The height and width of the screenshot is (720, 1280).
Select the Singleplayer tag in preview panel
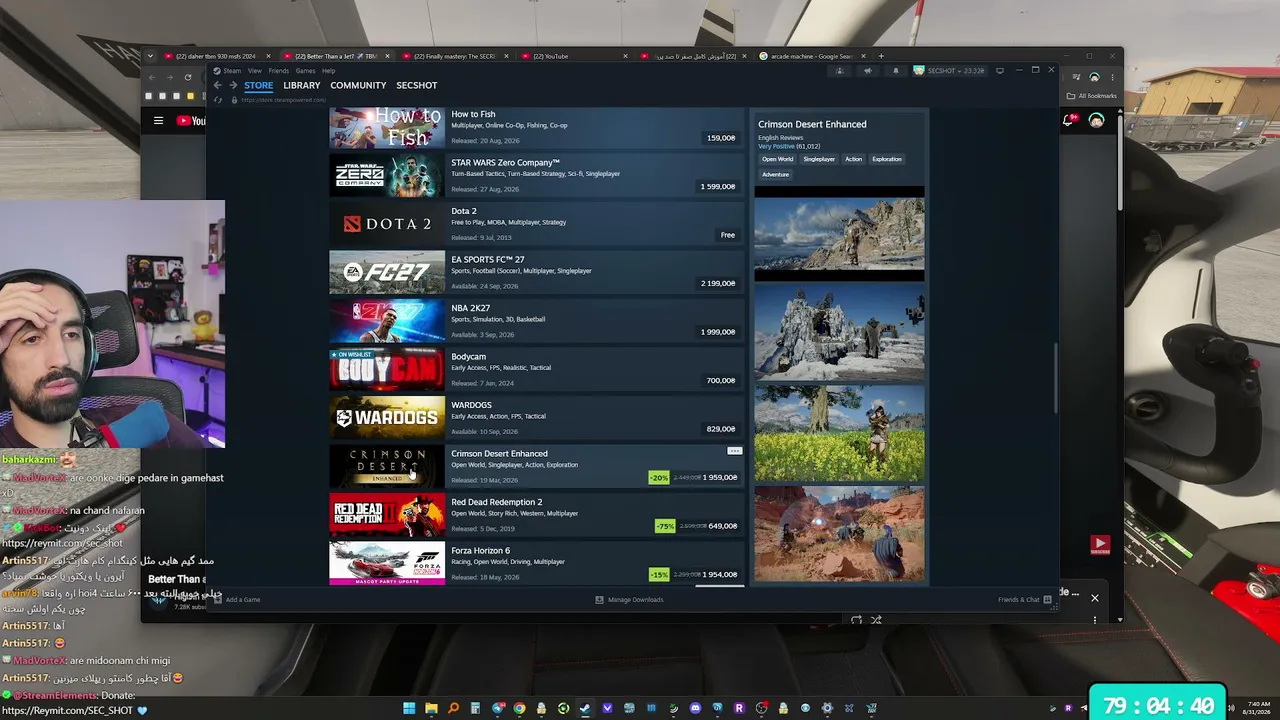point(819,159)
